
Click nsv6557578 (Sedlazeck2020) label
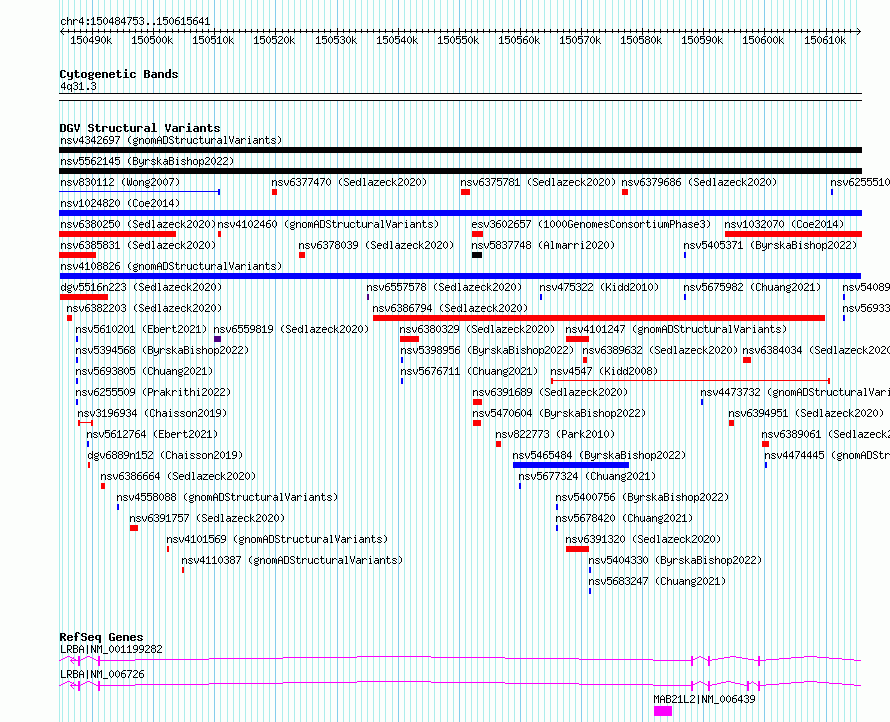click(444, 287)
